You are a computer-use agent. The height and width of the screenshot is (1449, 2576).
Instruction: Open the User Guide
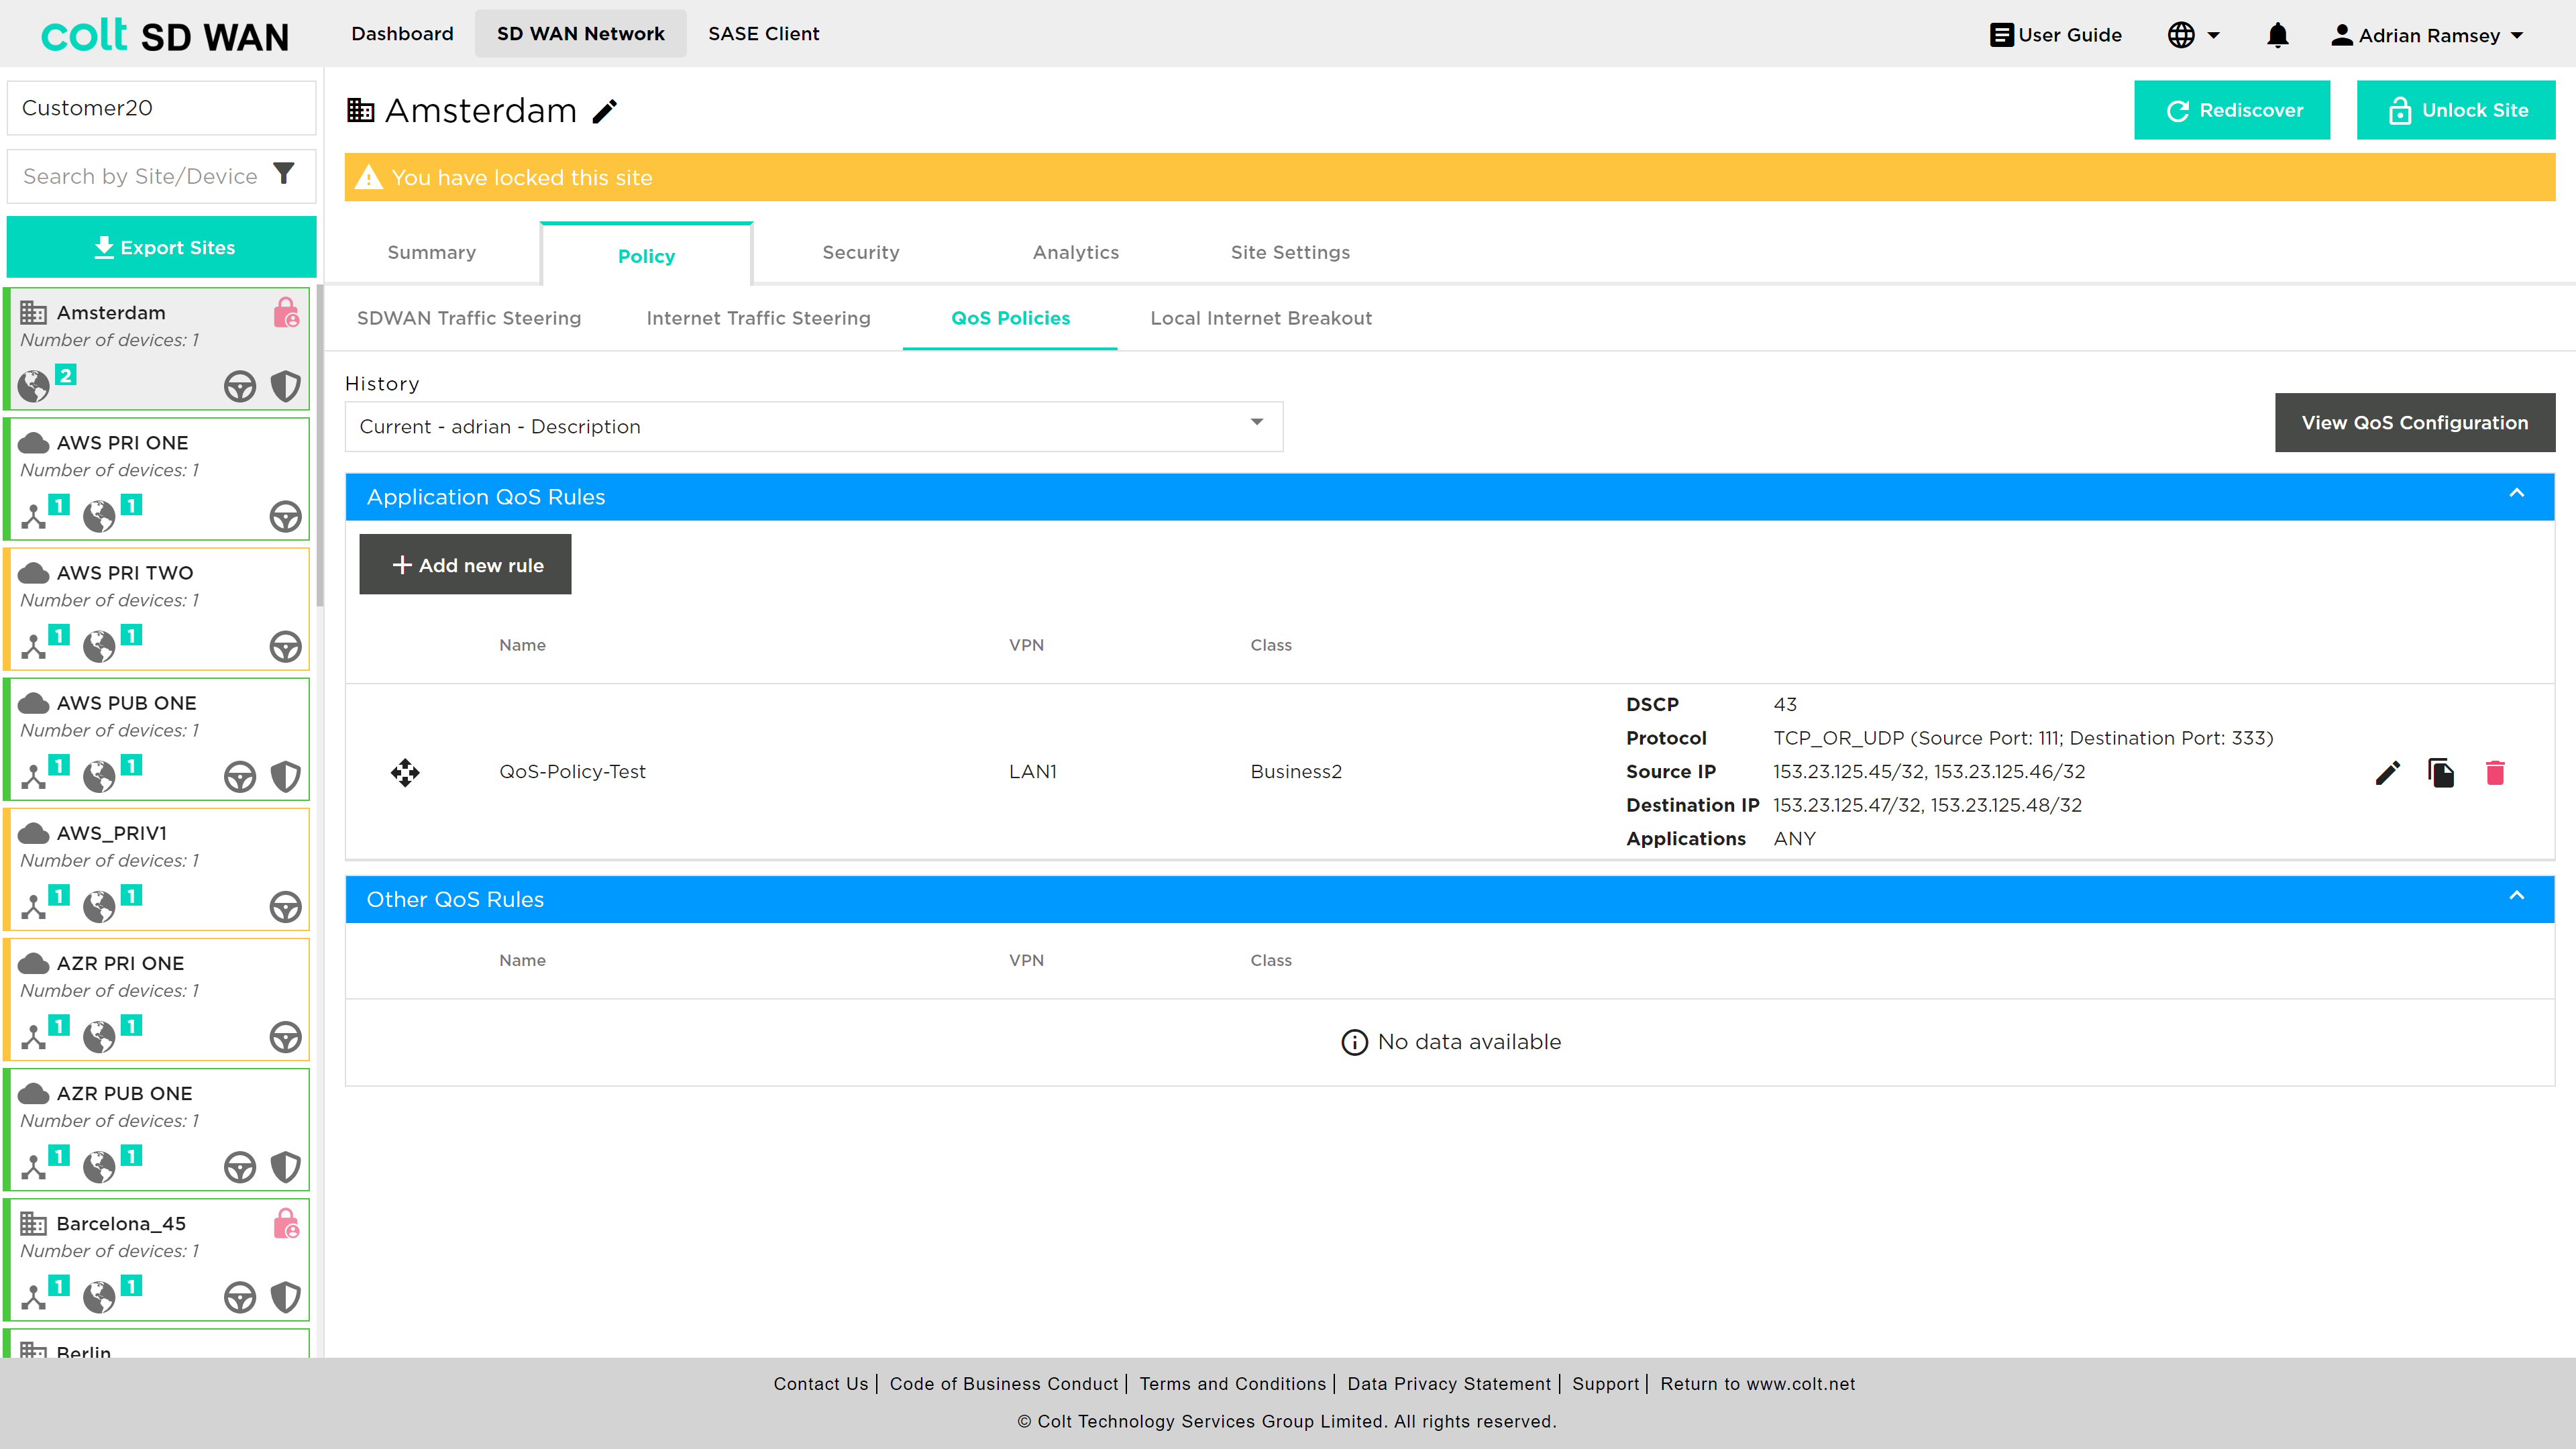2056,35
